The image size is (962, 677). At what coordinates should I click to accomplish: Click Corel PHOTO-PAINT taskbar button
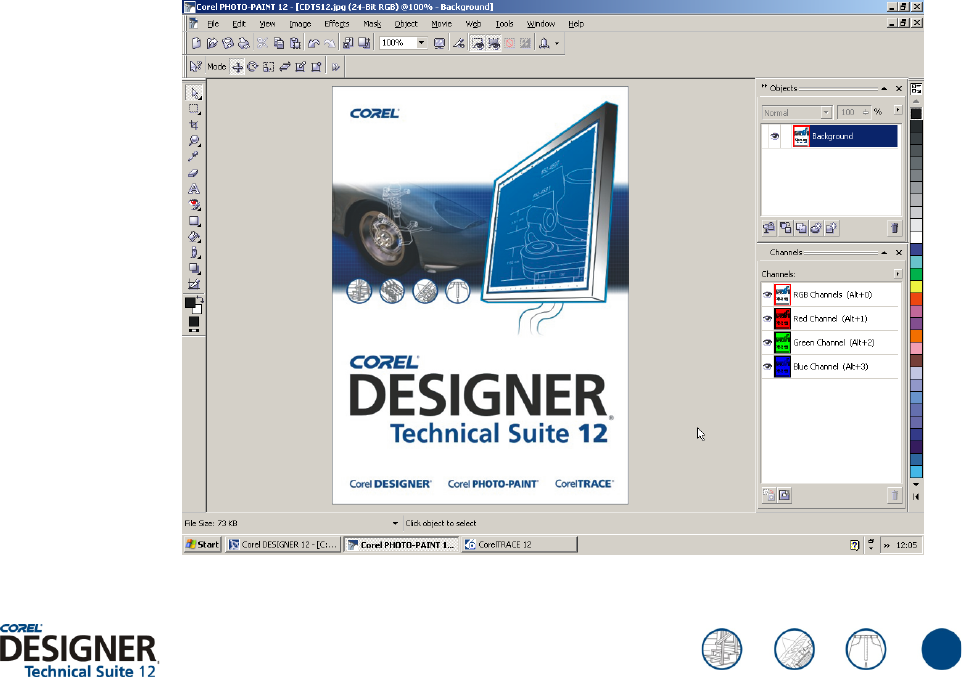tap(401, 544)
